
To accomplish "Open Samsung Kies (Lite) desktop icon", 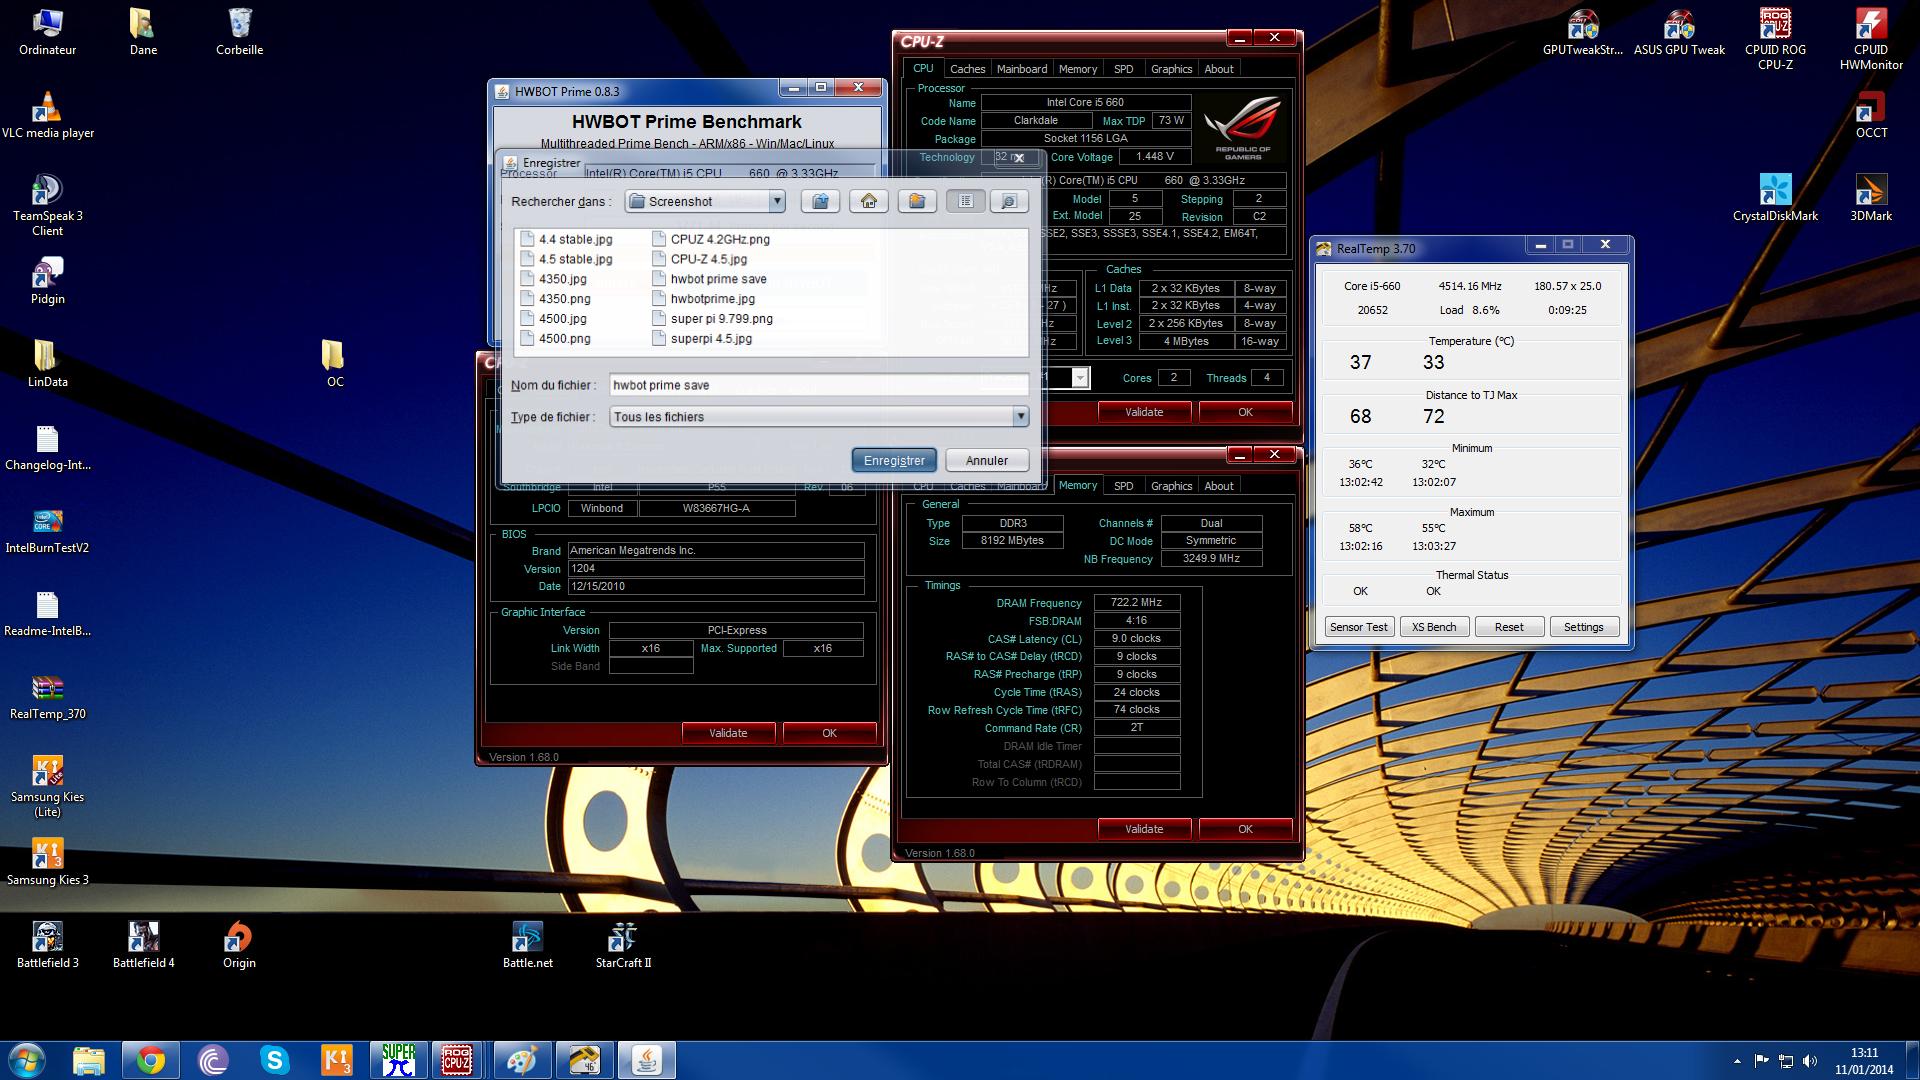I will pos(48,787).
